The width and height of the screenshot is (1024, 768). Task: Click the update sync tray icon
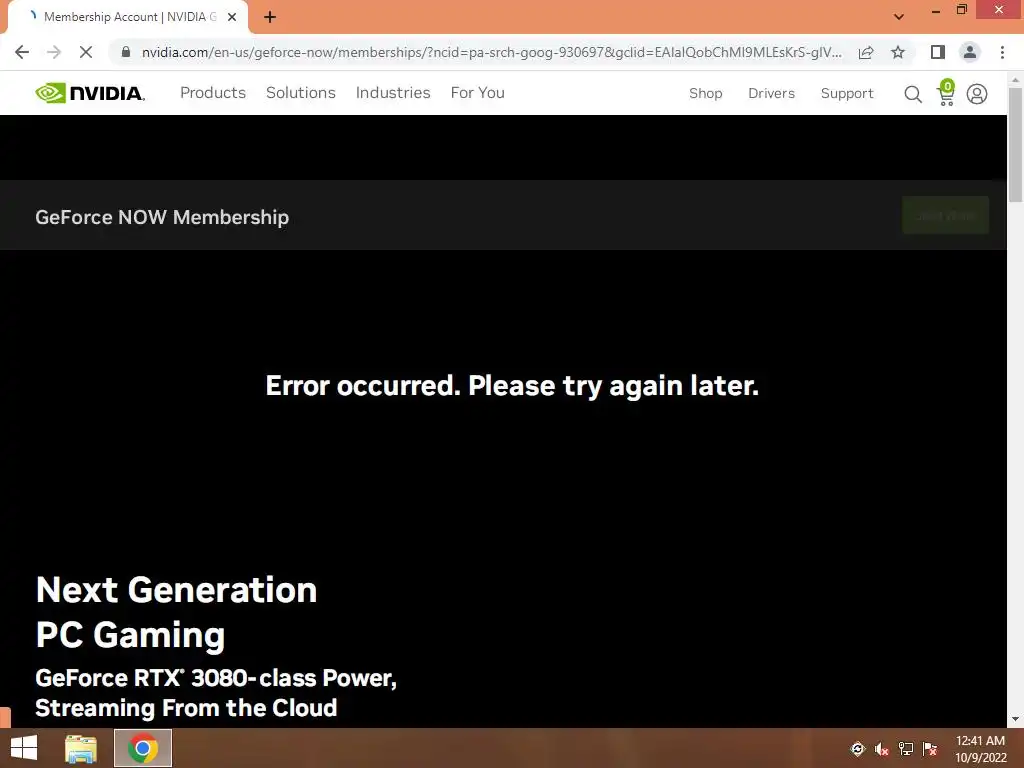pyautogui.click(x=857, y=749)
